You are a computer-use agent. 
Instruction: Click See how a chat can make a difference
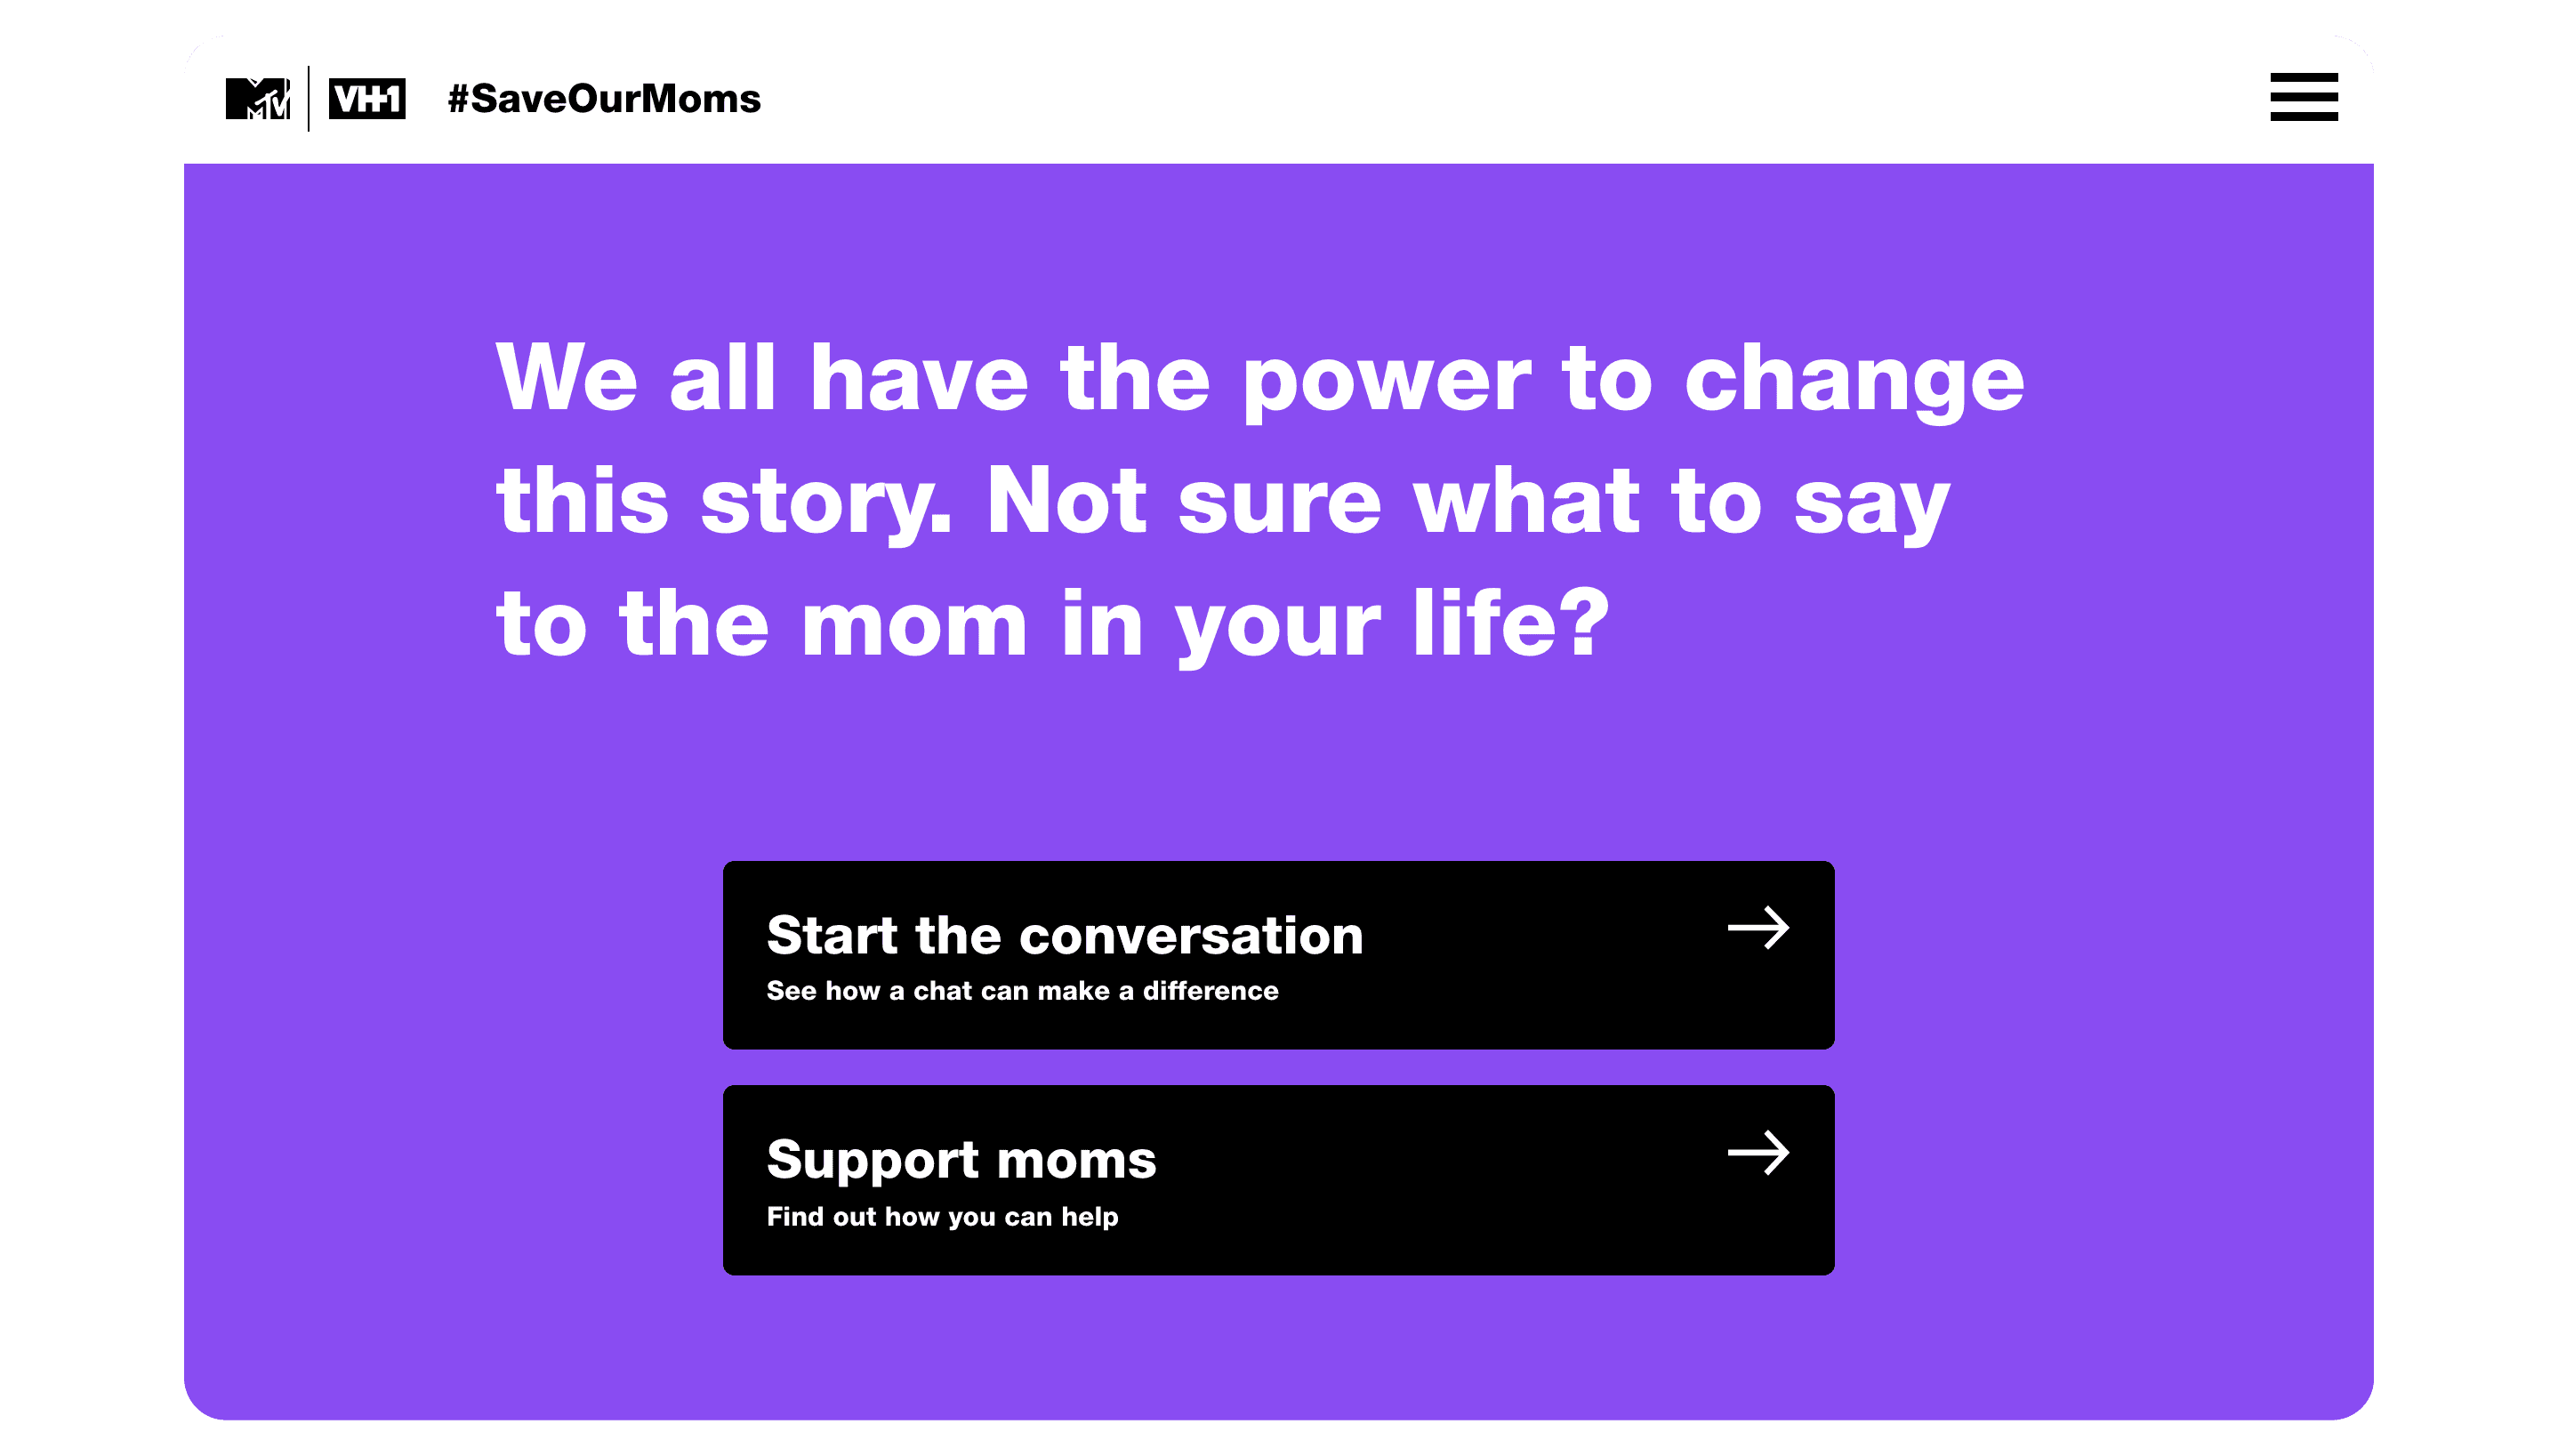tap(1022, 991)
